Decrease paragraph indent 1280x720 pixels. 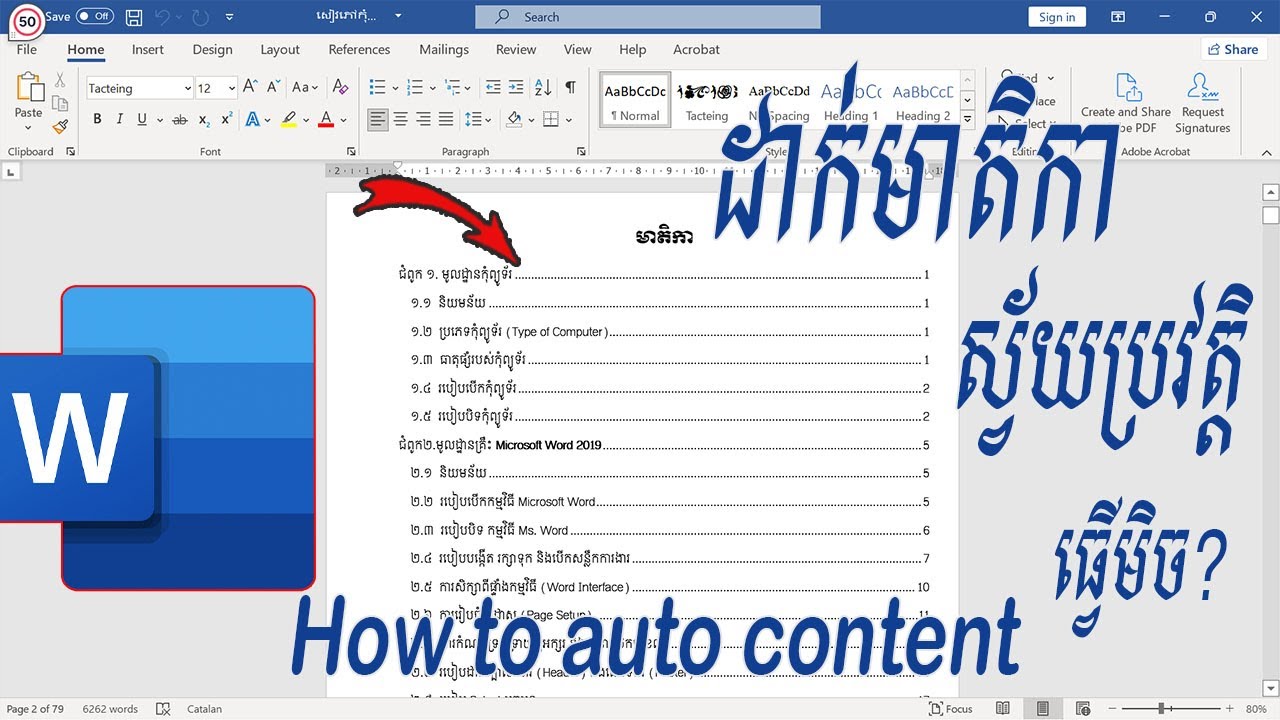click(492, 88)
